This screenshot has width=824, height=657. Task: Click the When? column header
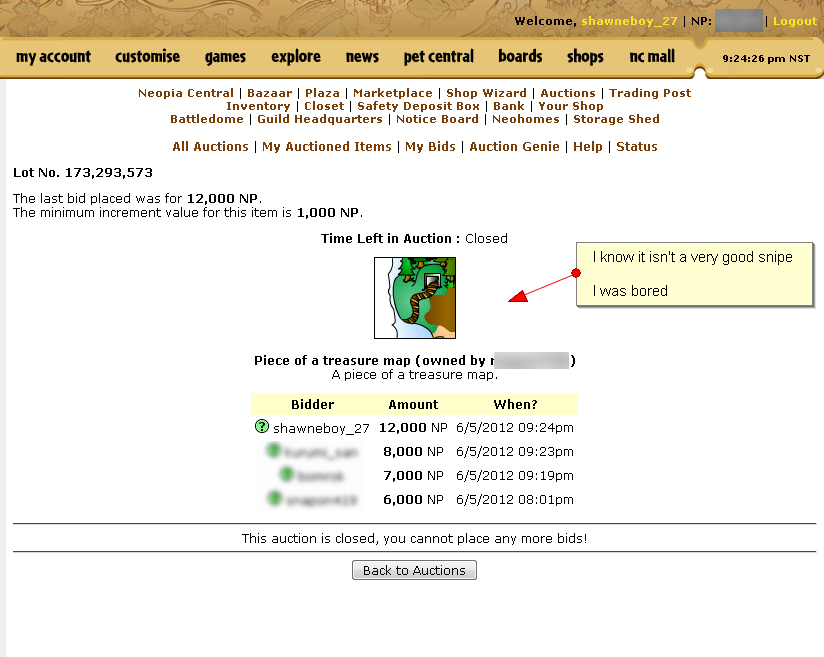[x=516, y=404]
